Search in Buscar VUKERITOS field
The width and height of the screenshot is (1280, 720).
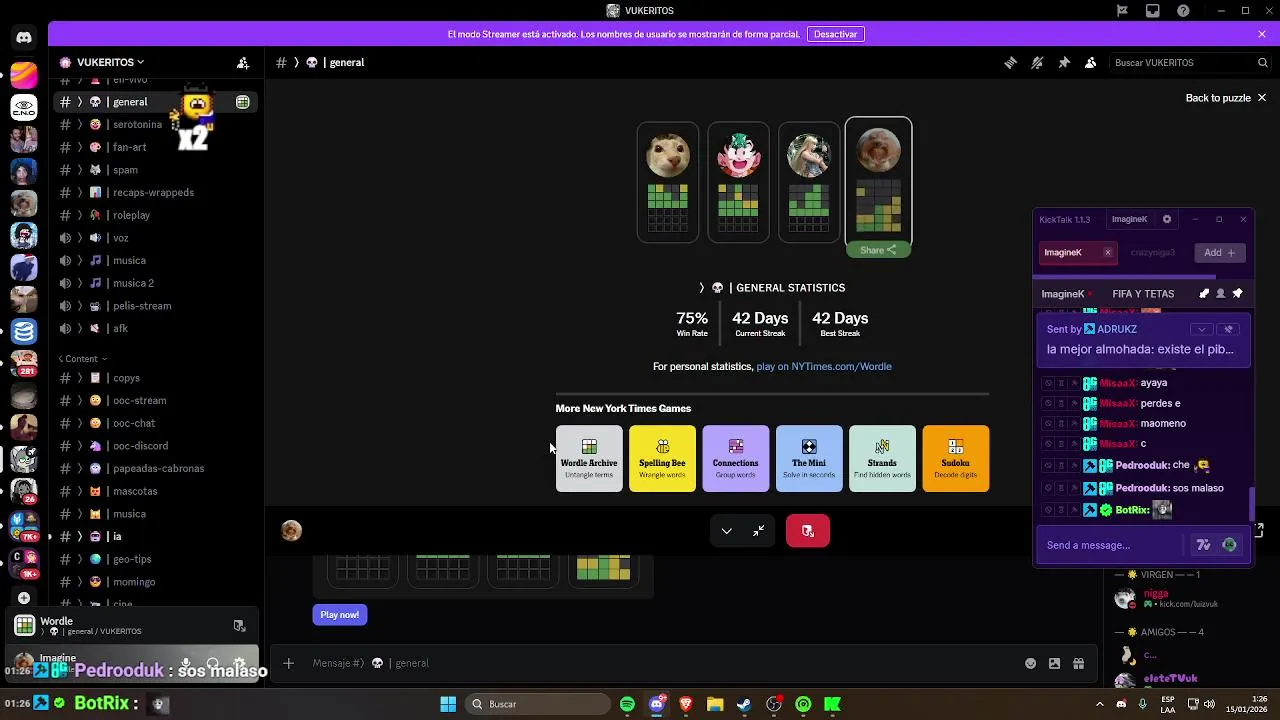point(1190,62)
